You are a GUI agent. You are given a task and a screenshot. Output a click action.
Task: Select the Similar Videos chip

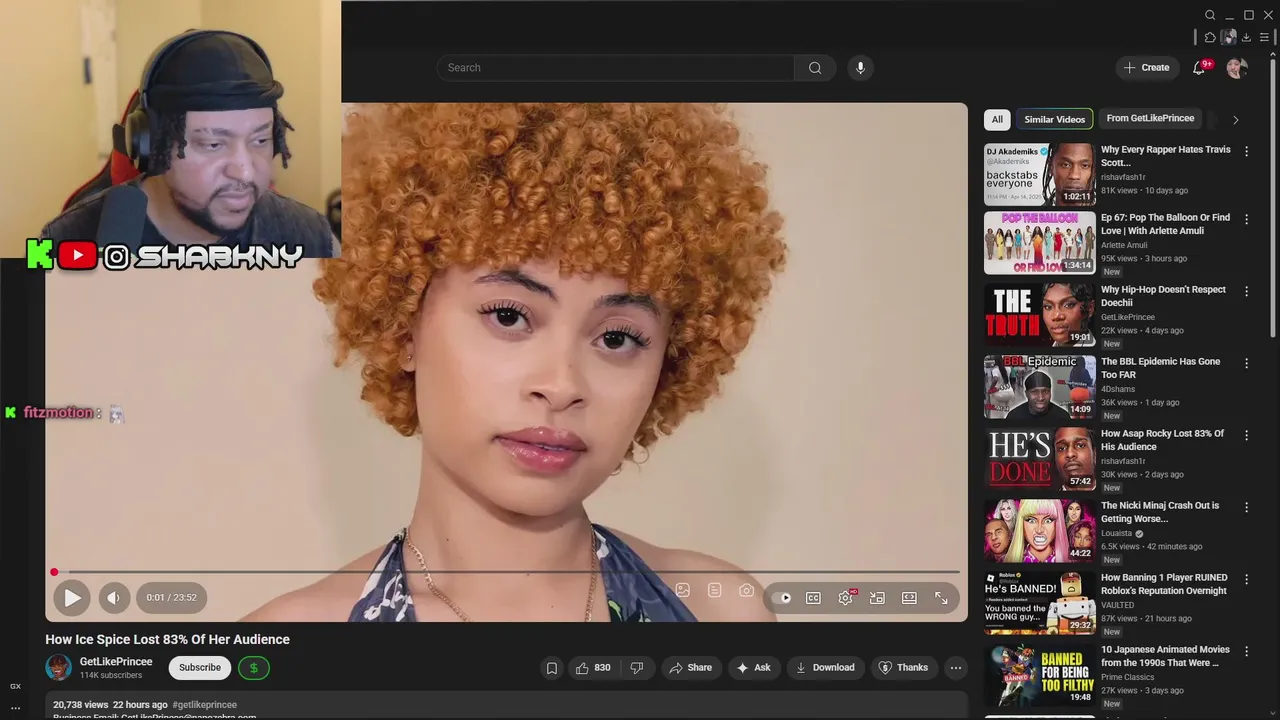pyautogui.click(x=1054, y=119)
